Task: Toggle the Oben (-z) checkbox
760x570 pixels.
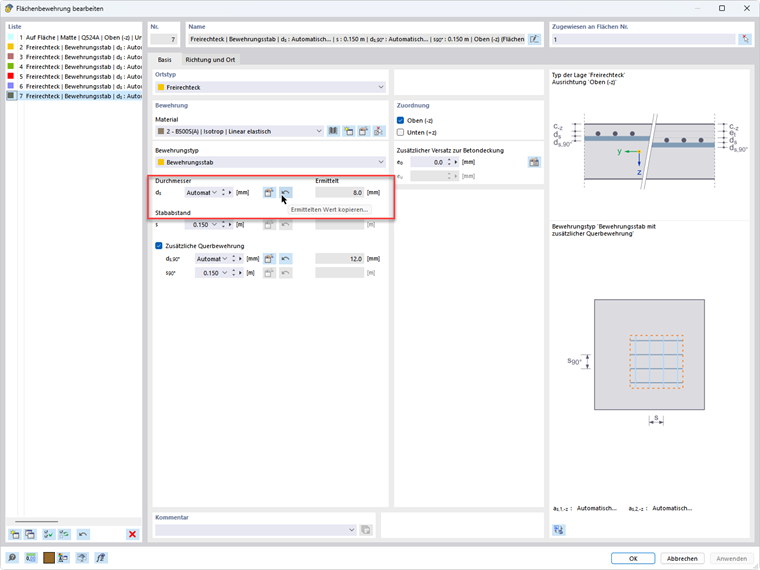Action: [400, 120]
